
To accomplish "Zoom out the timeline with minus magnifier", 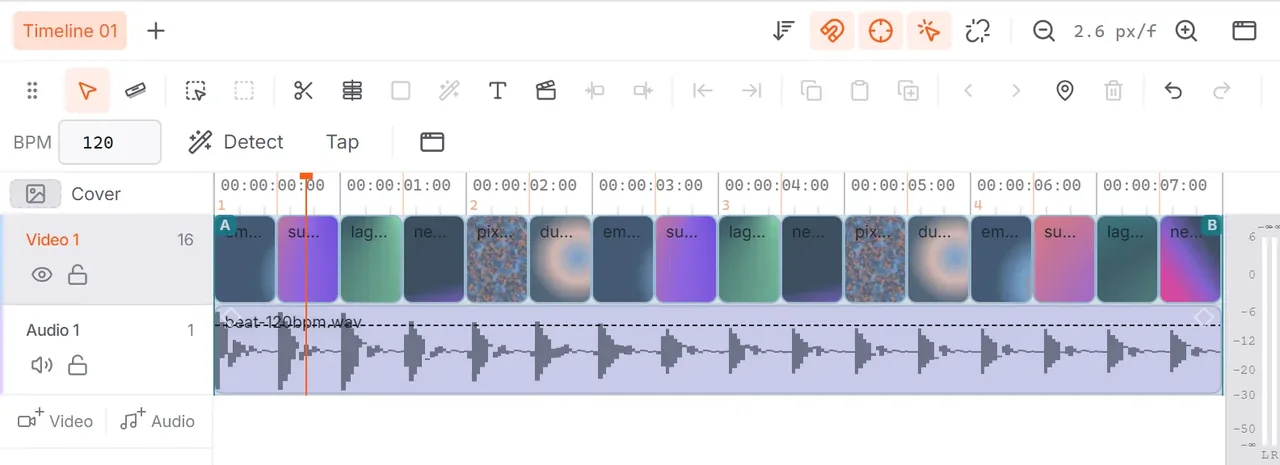I will pos(1044,31).
